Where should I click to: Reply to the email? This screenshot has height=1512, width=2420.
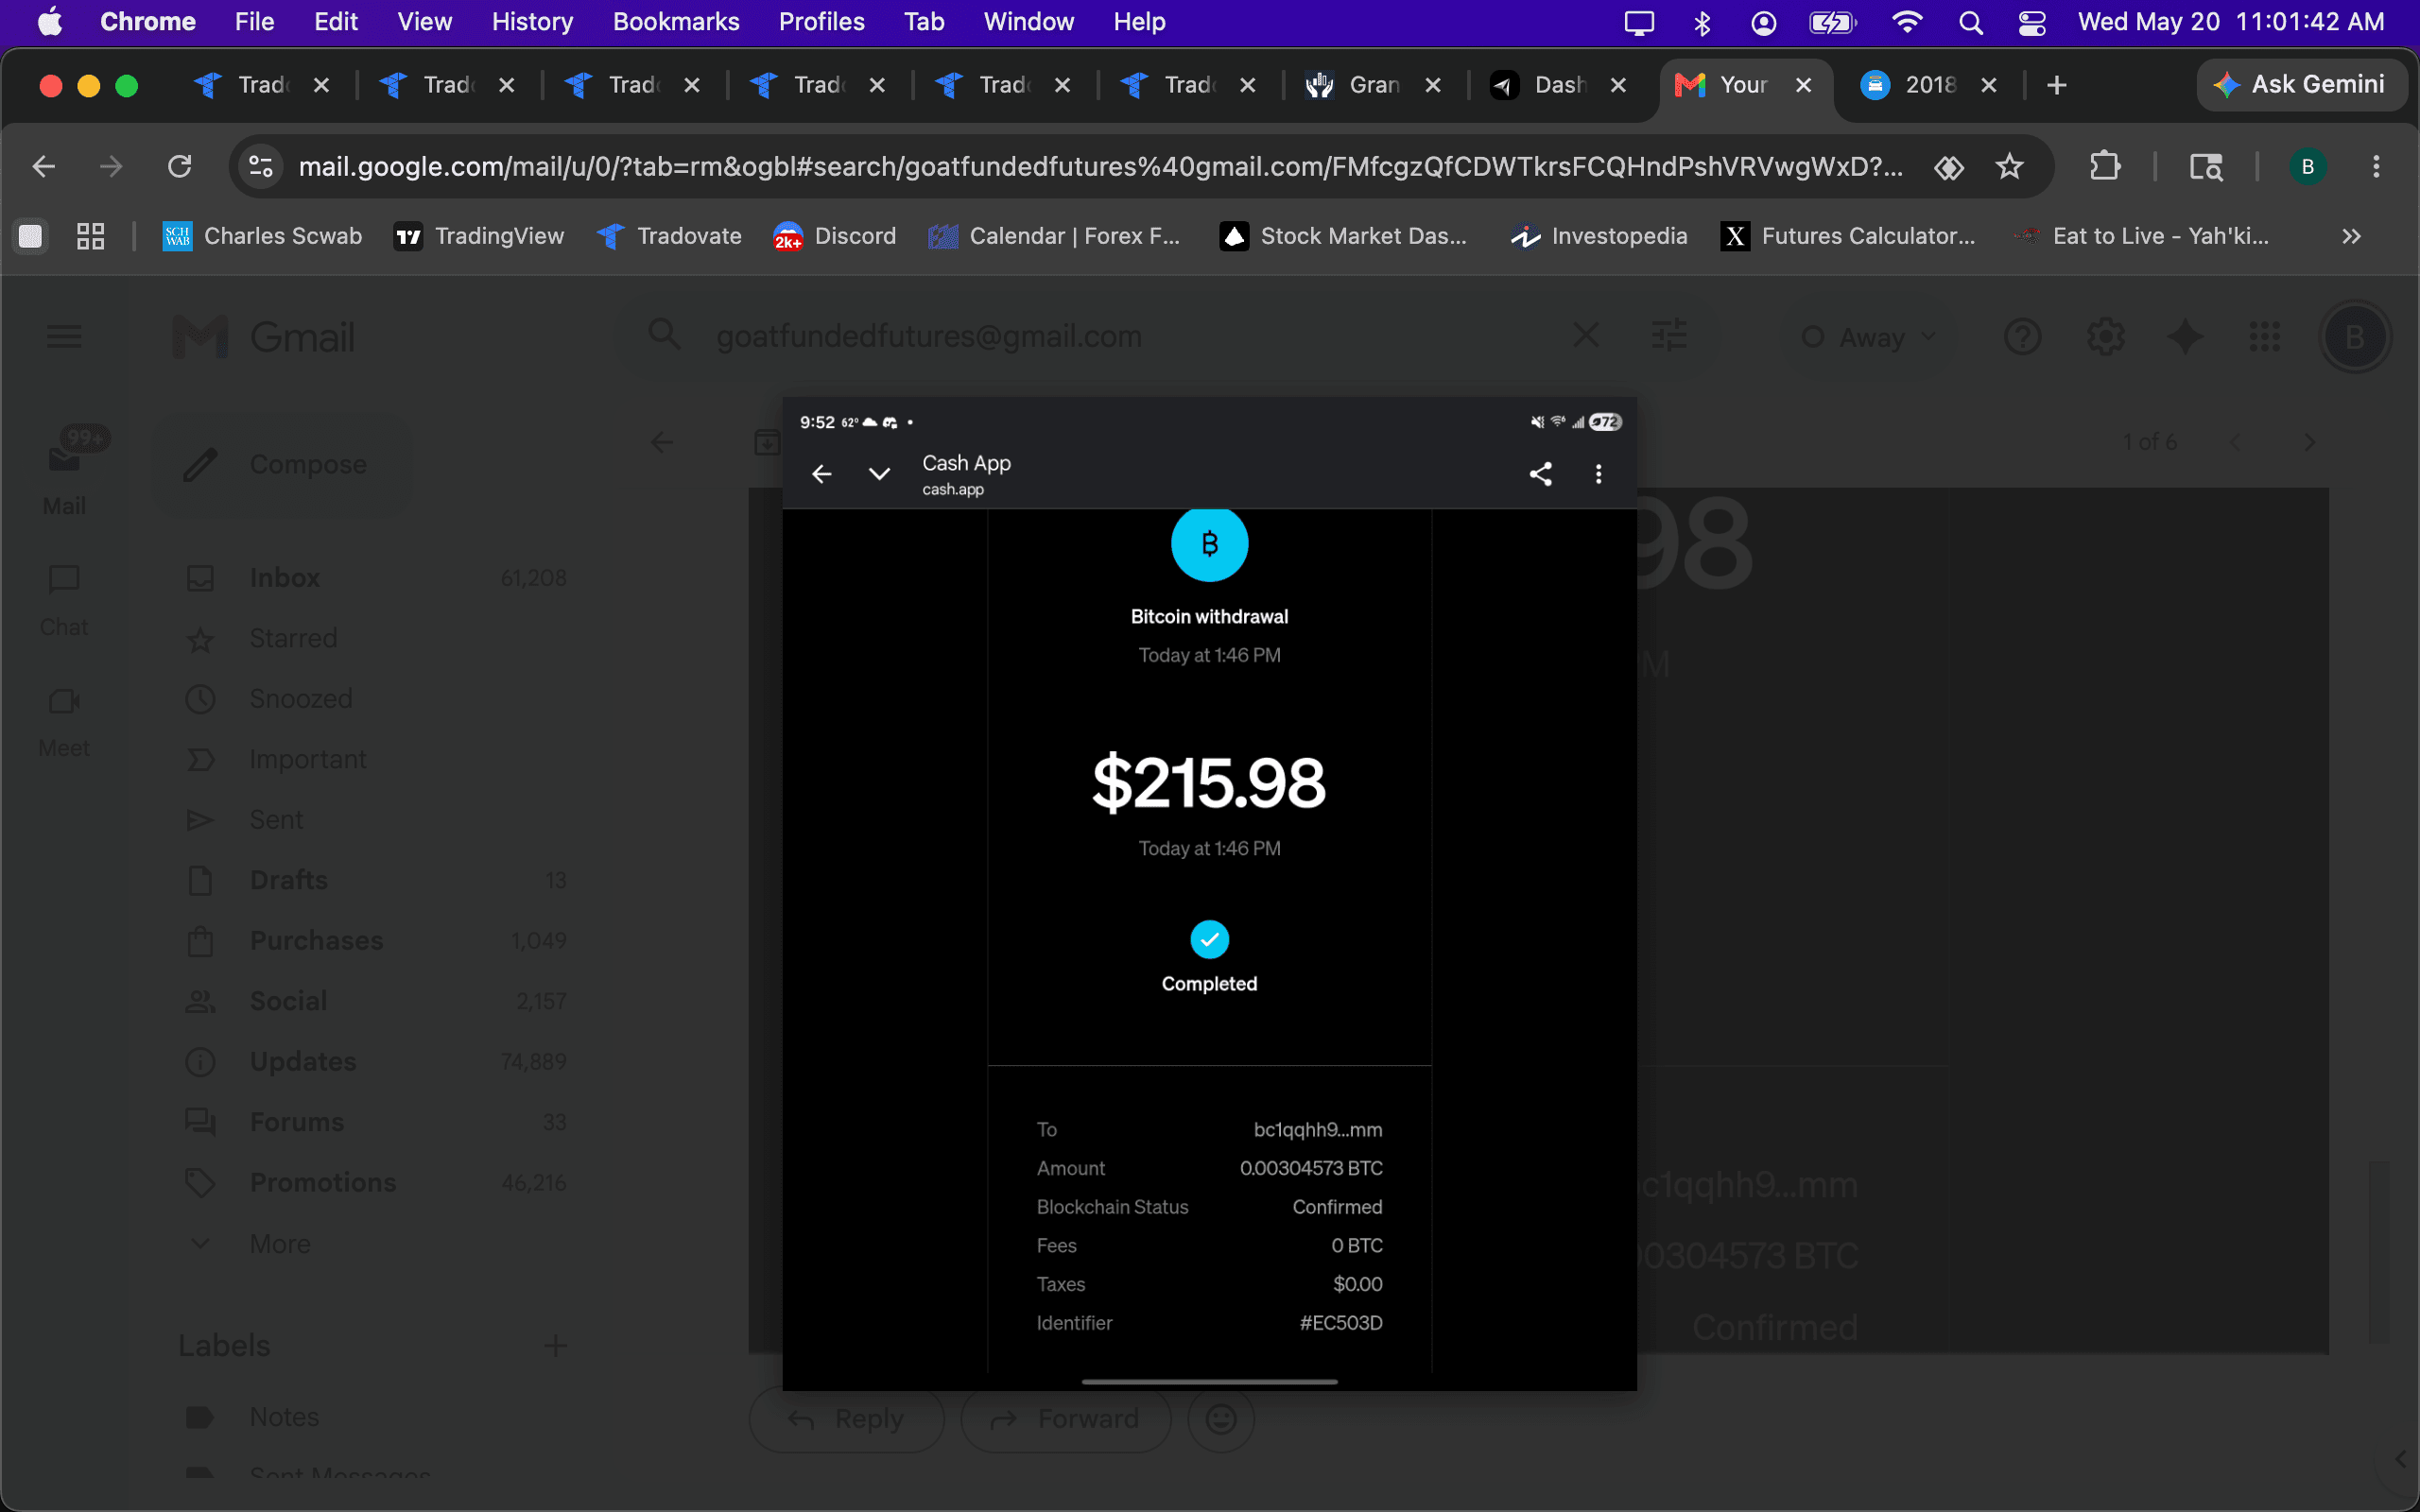846,1419
